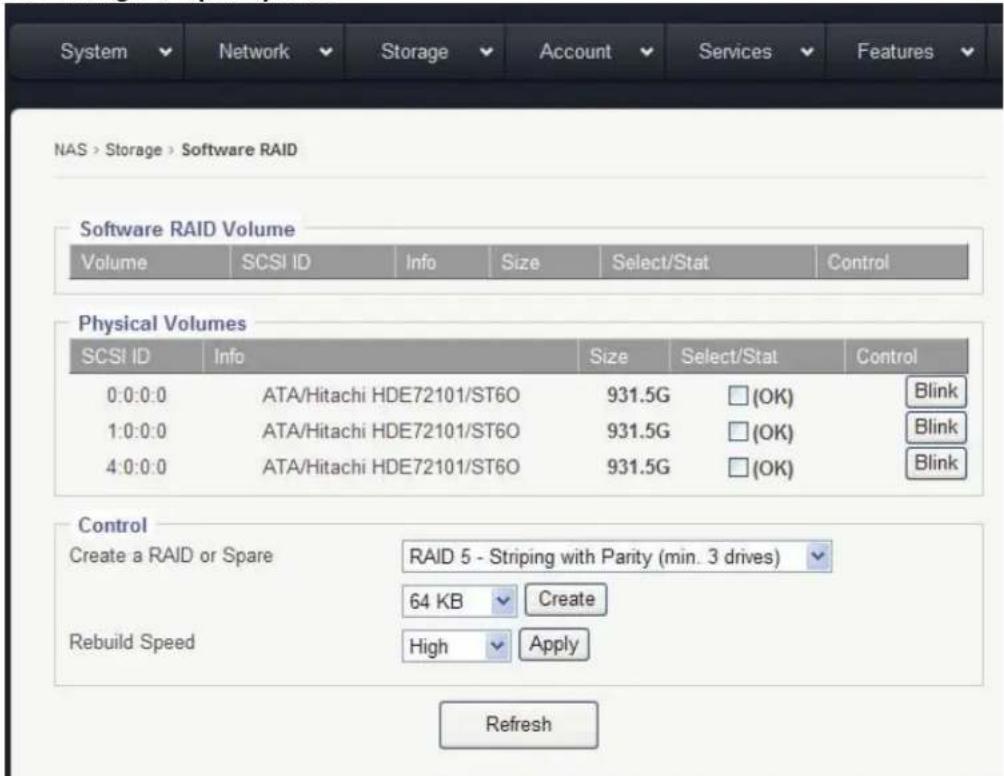The width and height of the screenshot is (1004, 776).
Task: Click SCSI ID 1:0:0:0 text
Action: pyautogui.click(x=136, y=432)
